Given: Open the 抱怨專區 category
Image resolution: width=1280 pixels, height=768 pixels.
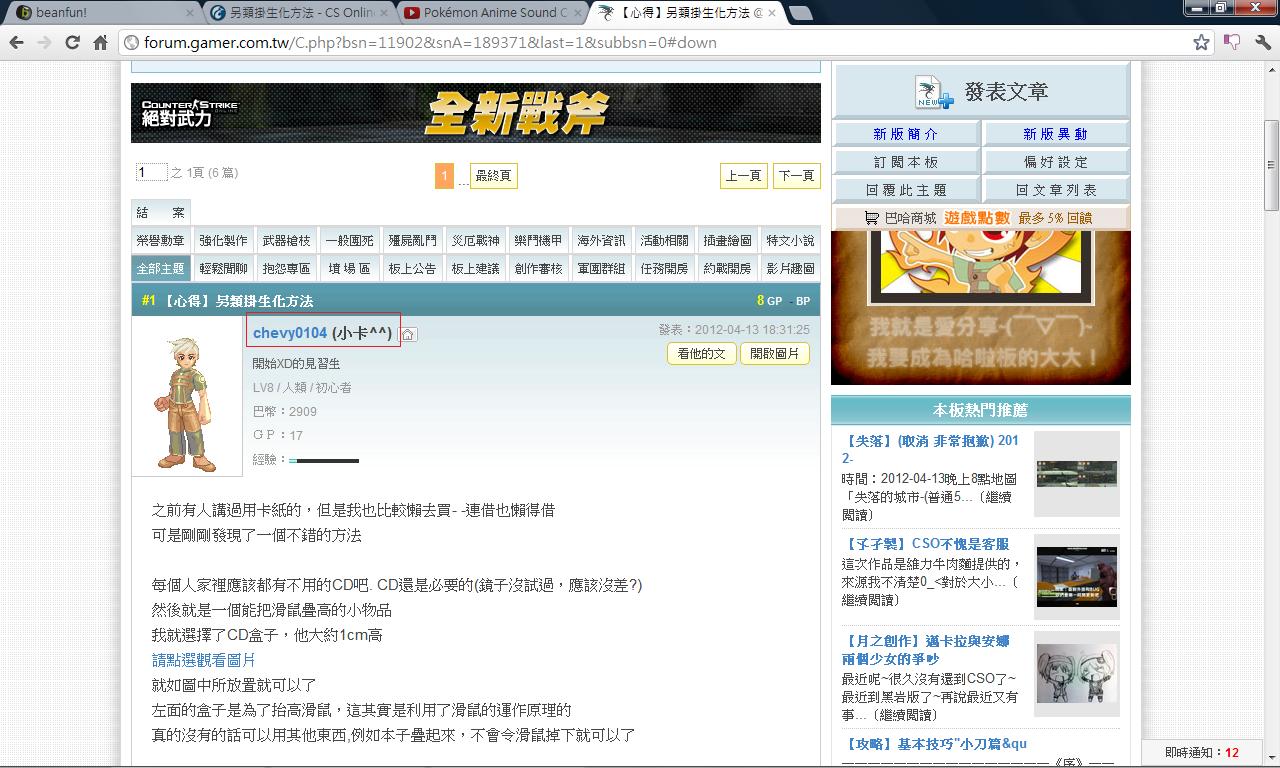Looking at the screenshot, I should pos(286,268).
